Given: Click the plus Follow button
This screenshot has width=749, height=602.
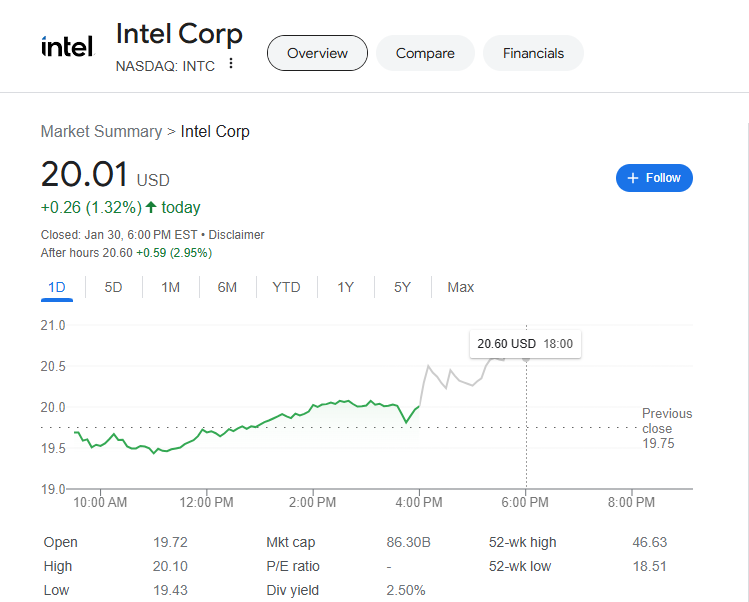Looking at the screenshot, I should 654,178.
